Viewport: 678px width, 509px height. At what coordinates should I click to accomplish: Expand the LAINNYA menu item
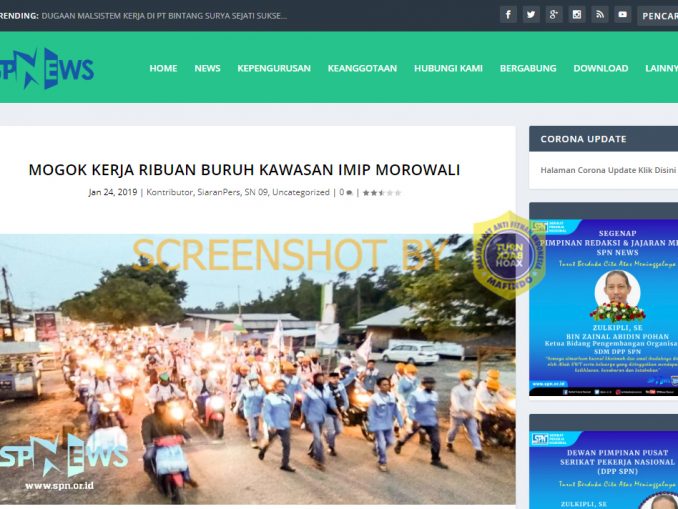(x=662, y=68)
